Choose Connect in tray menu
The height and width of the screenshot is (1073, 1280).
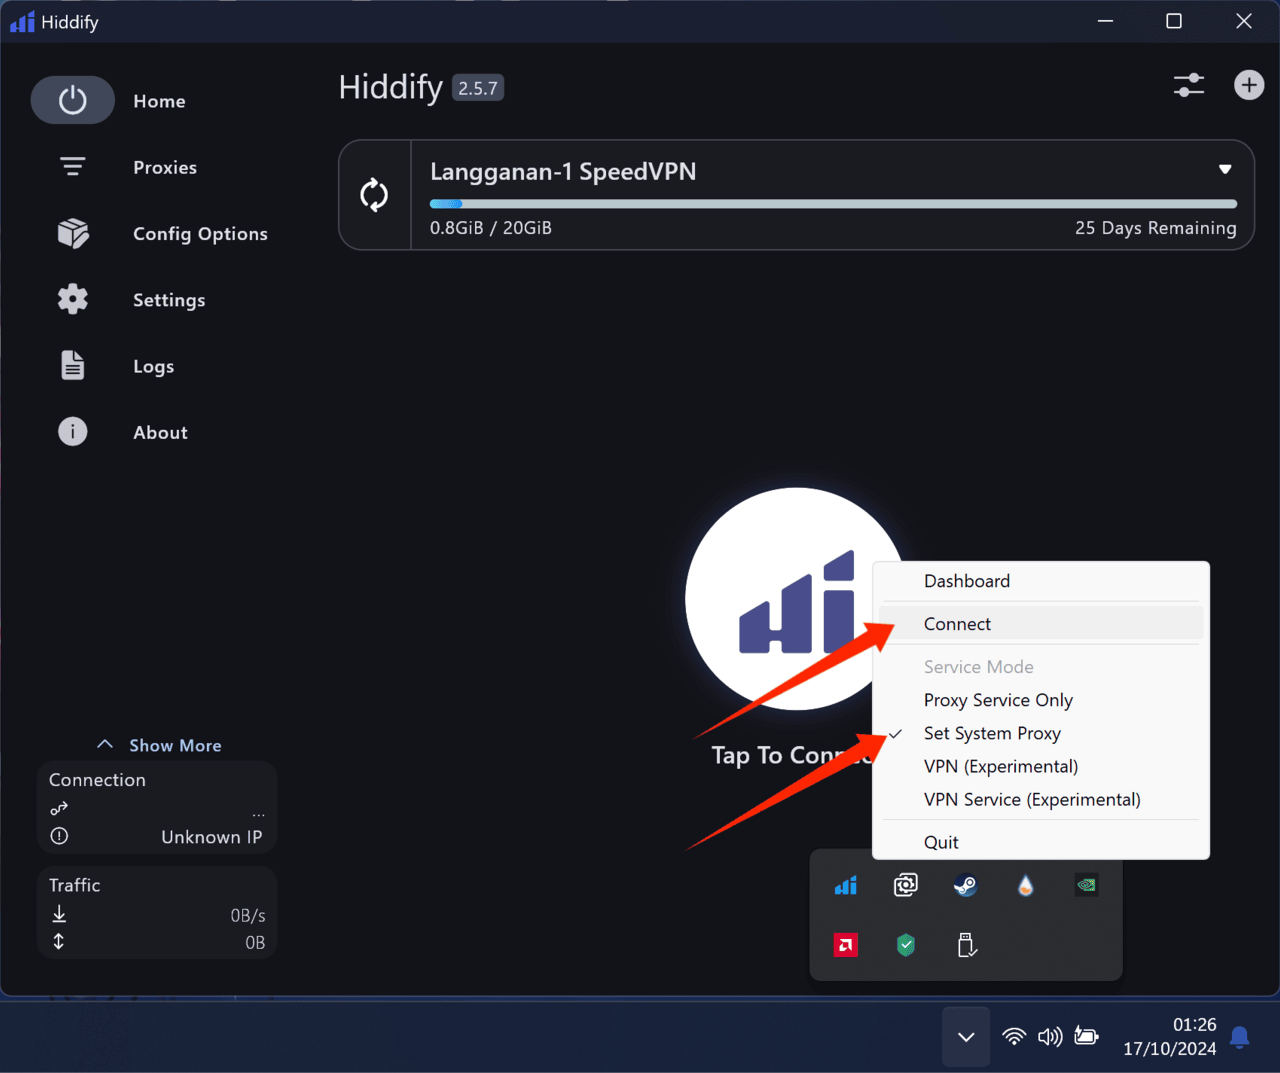point(1041,624)
